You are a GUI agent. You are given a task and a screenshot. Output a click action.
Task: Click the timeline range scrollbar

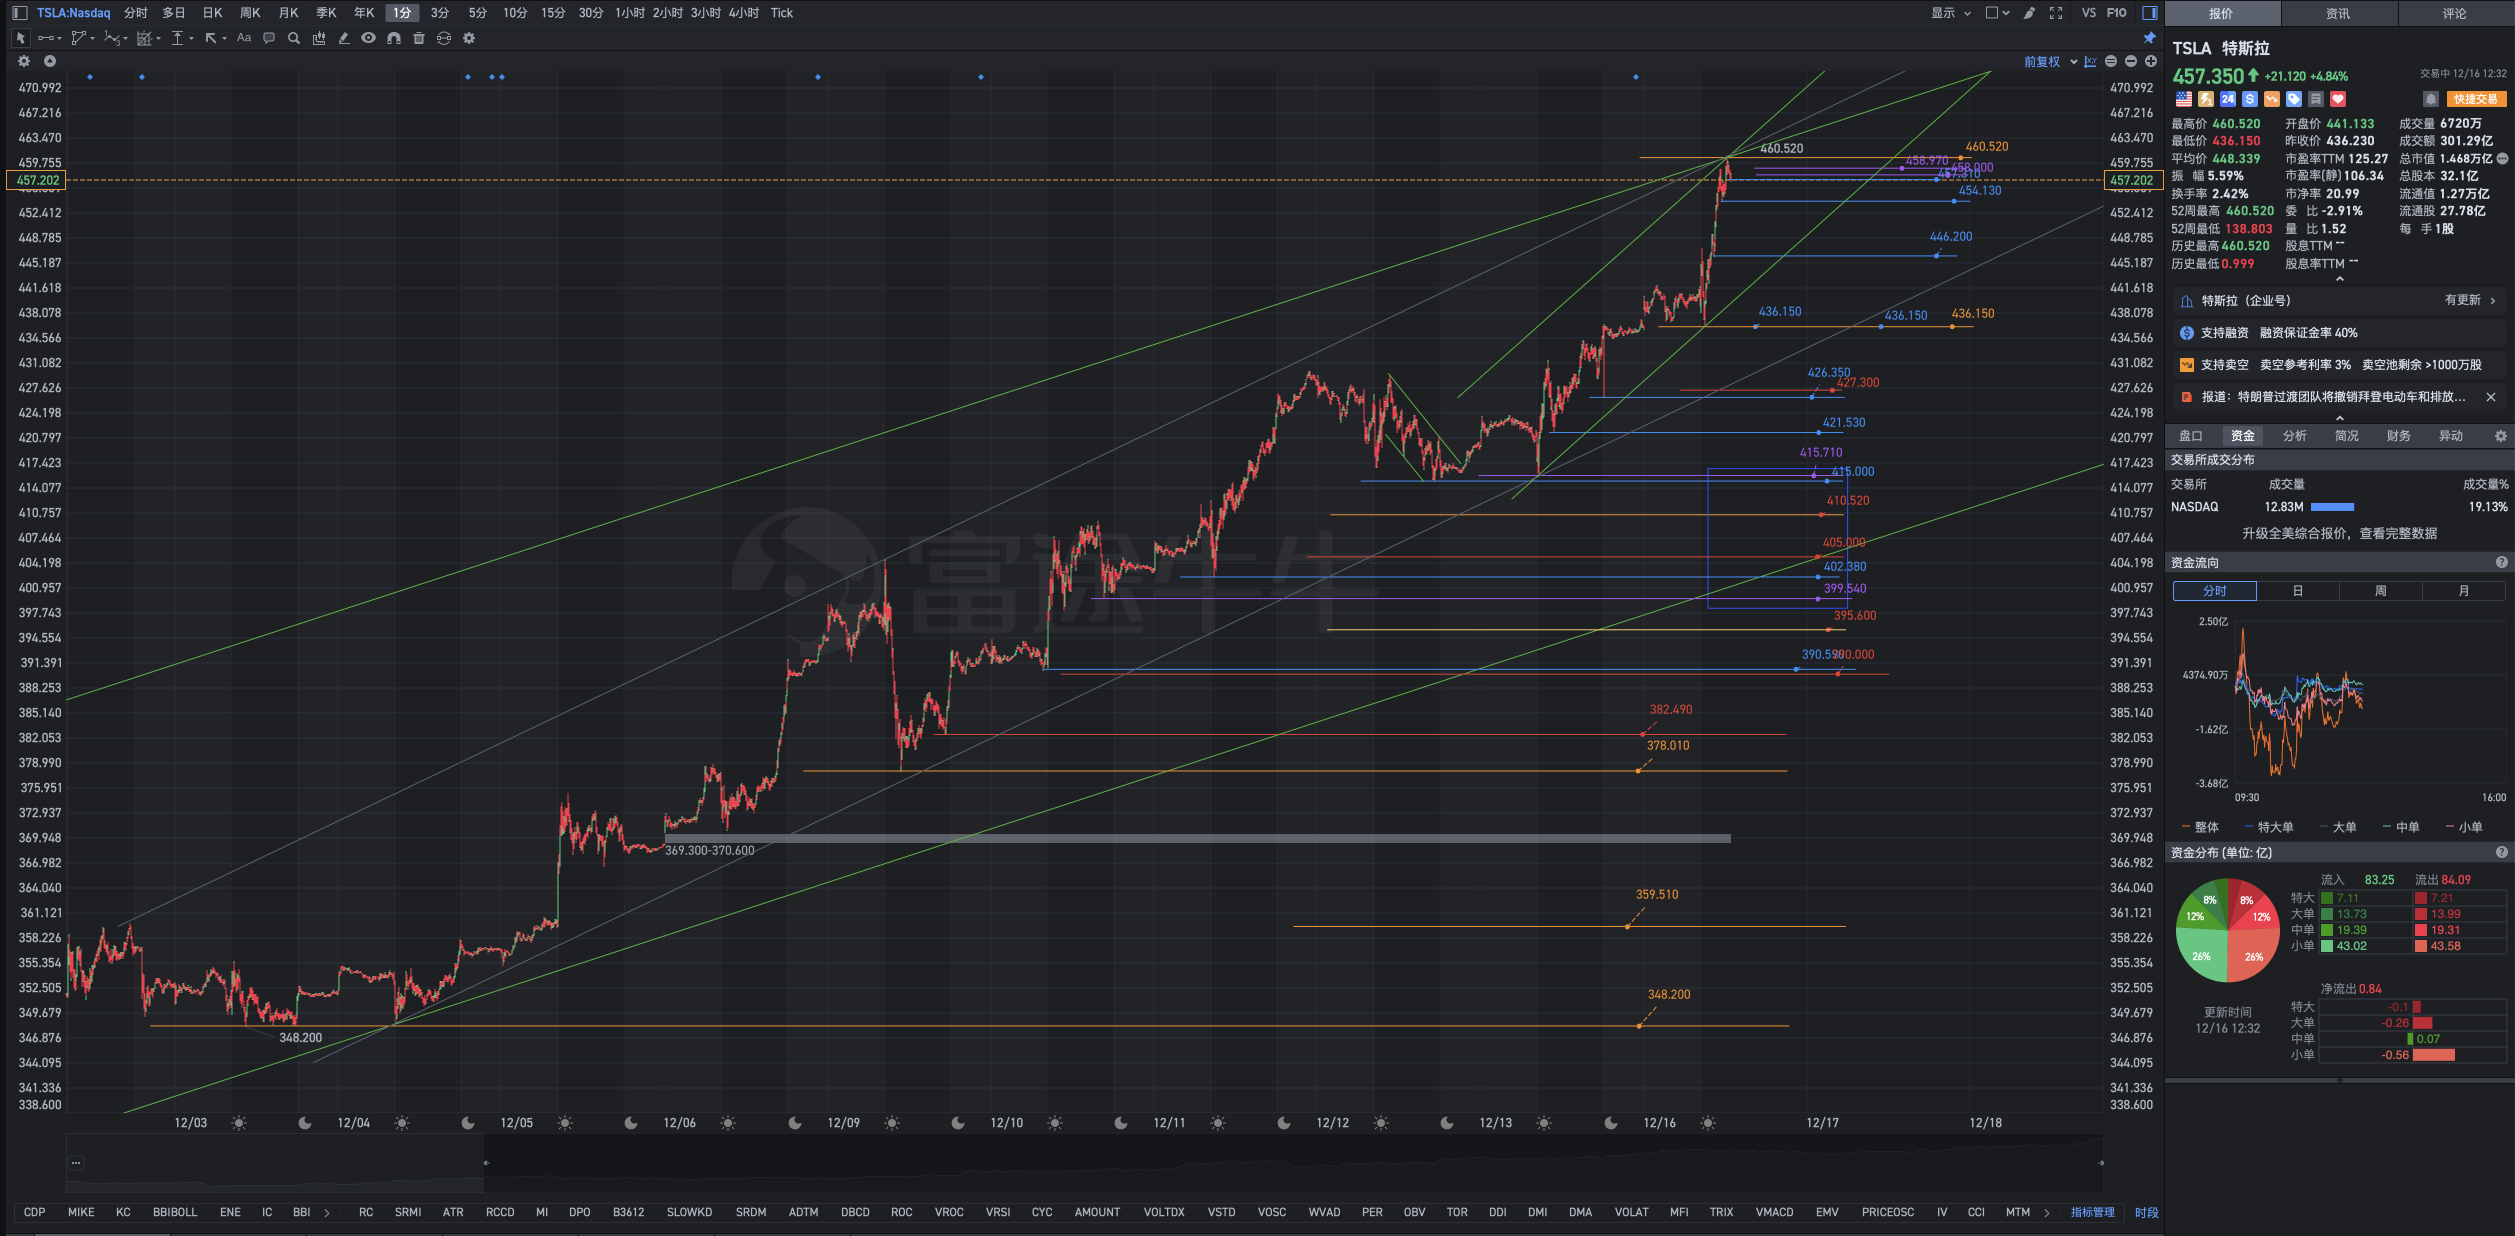tap(1085, 1163)
